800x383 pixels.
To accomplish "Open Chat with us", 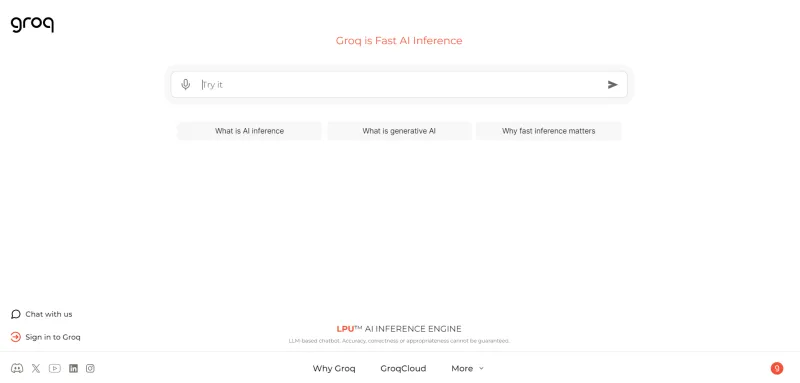I will [x=42, y=314].
